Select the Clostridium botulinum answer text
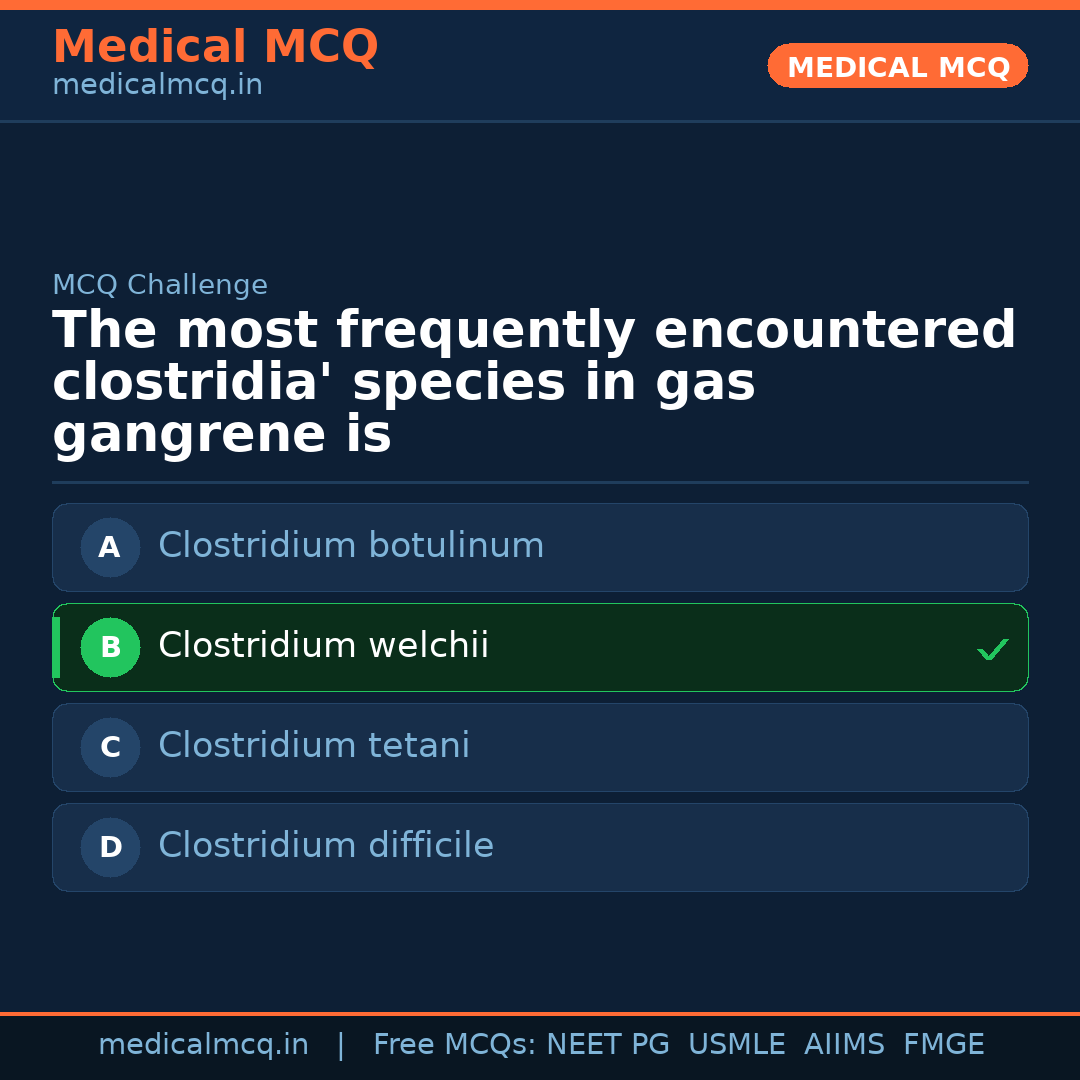 tap(351, 546)
